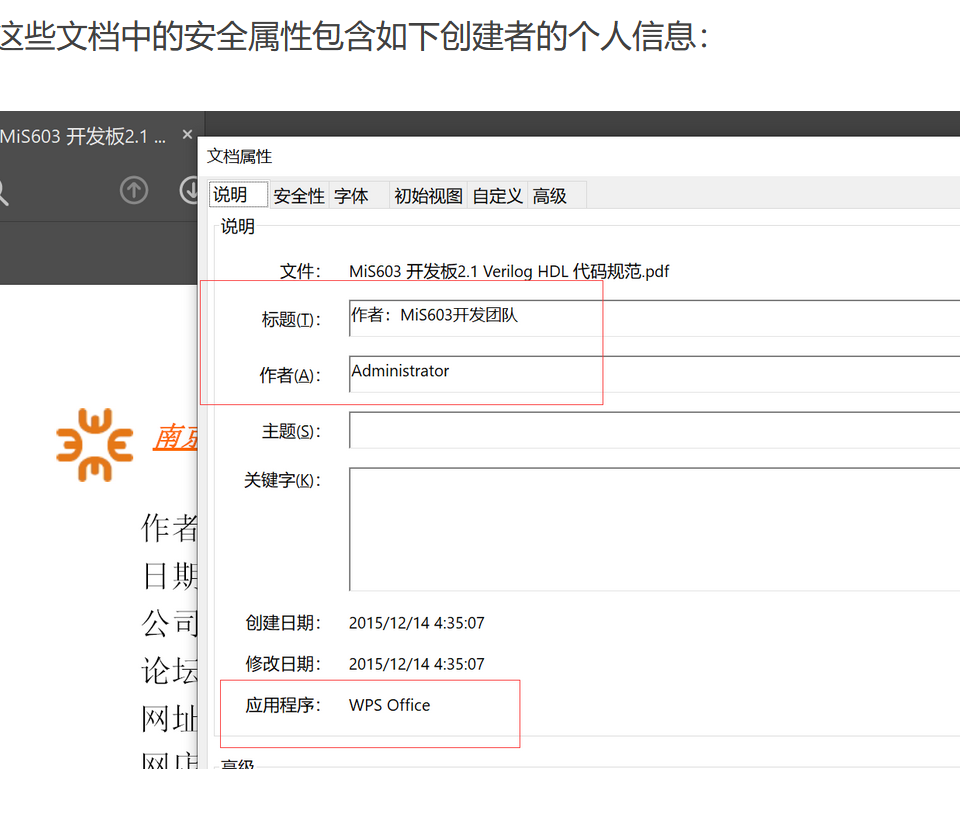Click the 应用程序 label
The height and width of the screenshot is (823, 960).
point(282,705)
